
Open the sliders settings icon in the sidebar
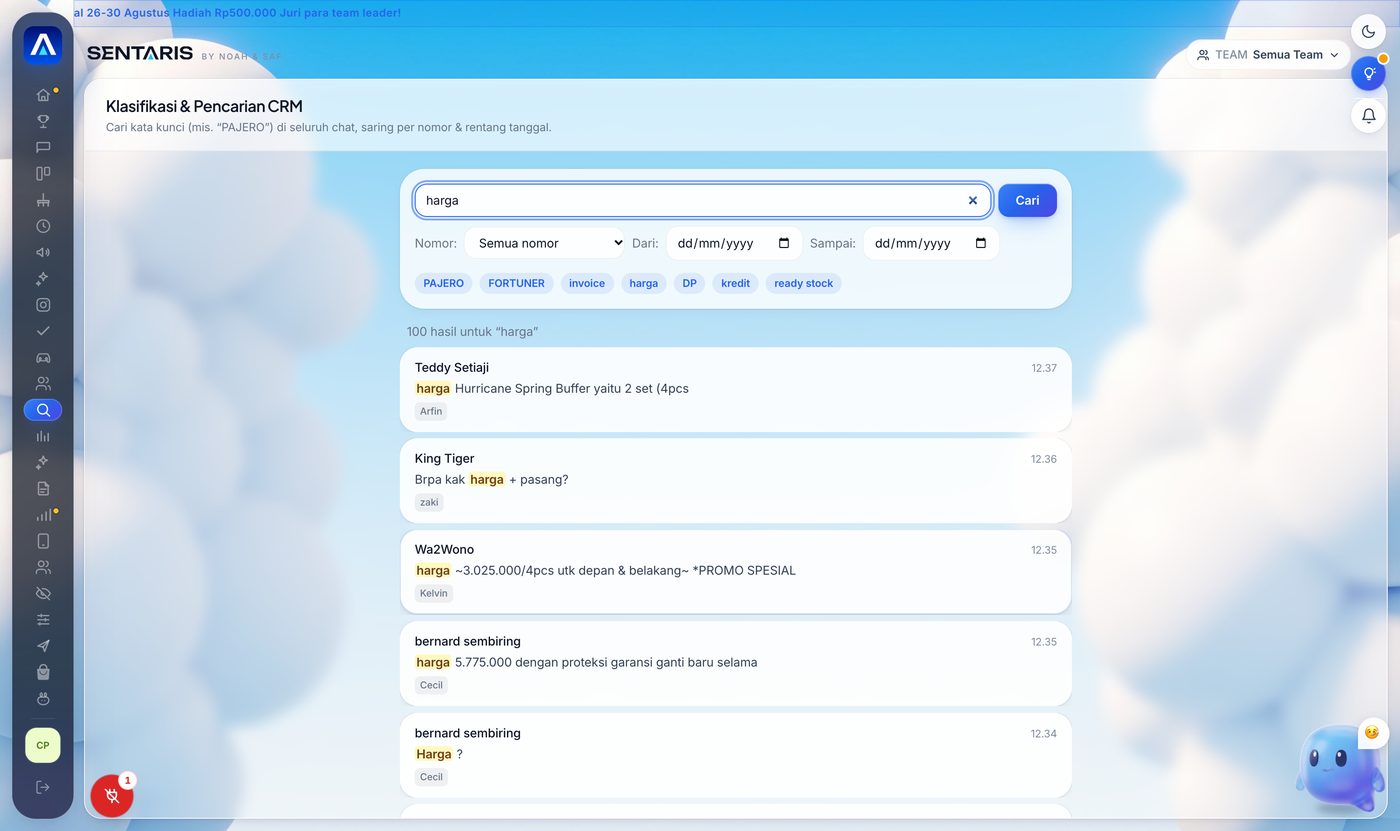43,620
